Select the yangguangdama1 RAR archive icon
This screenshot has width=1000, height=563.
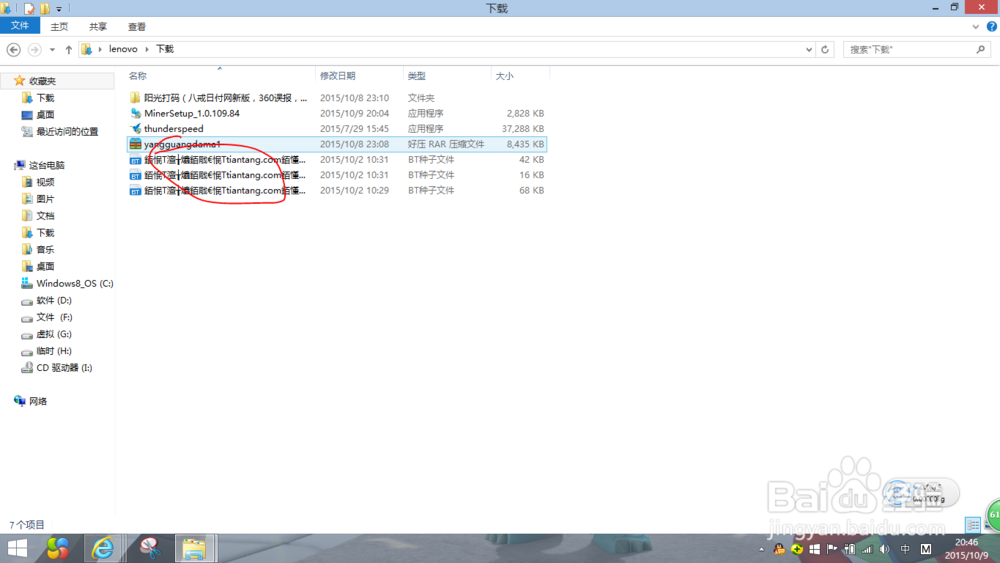[x=135, y=144]
